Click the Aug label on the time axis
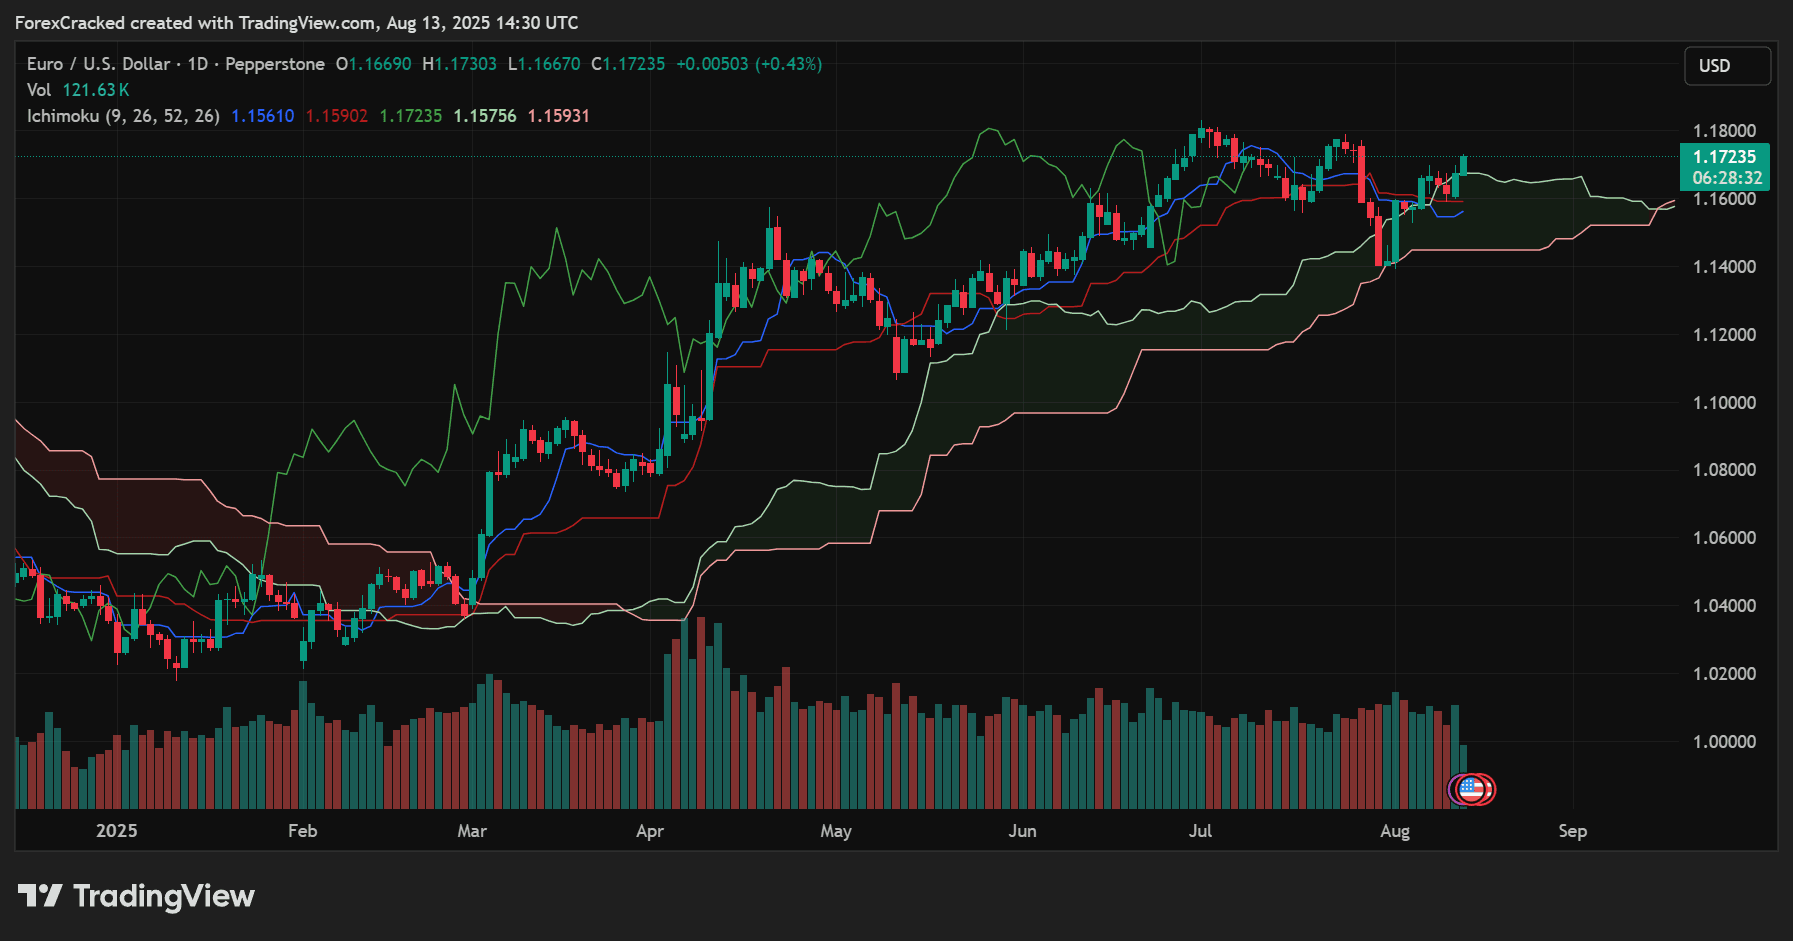1793x941 pixels. [1395, 831]
